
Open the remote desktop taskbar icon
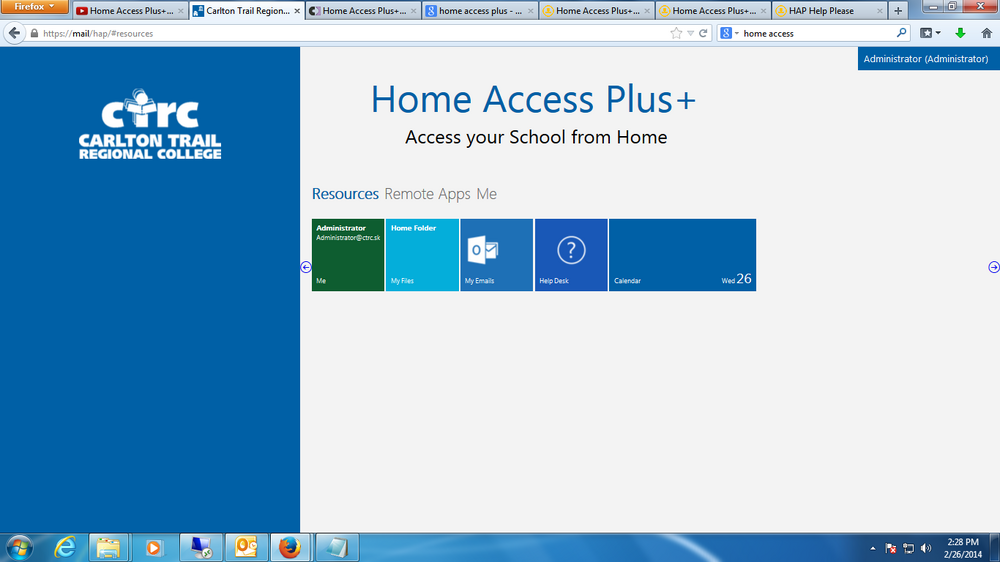[x=201, y=547]
